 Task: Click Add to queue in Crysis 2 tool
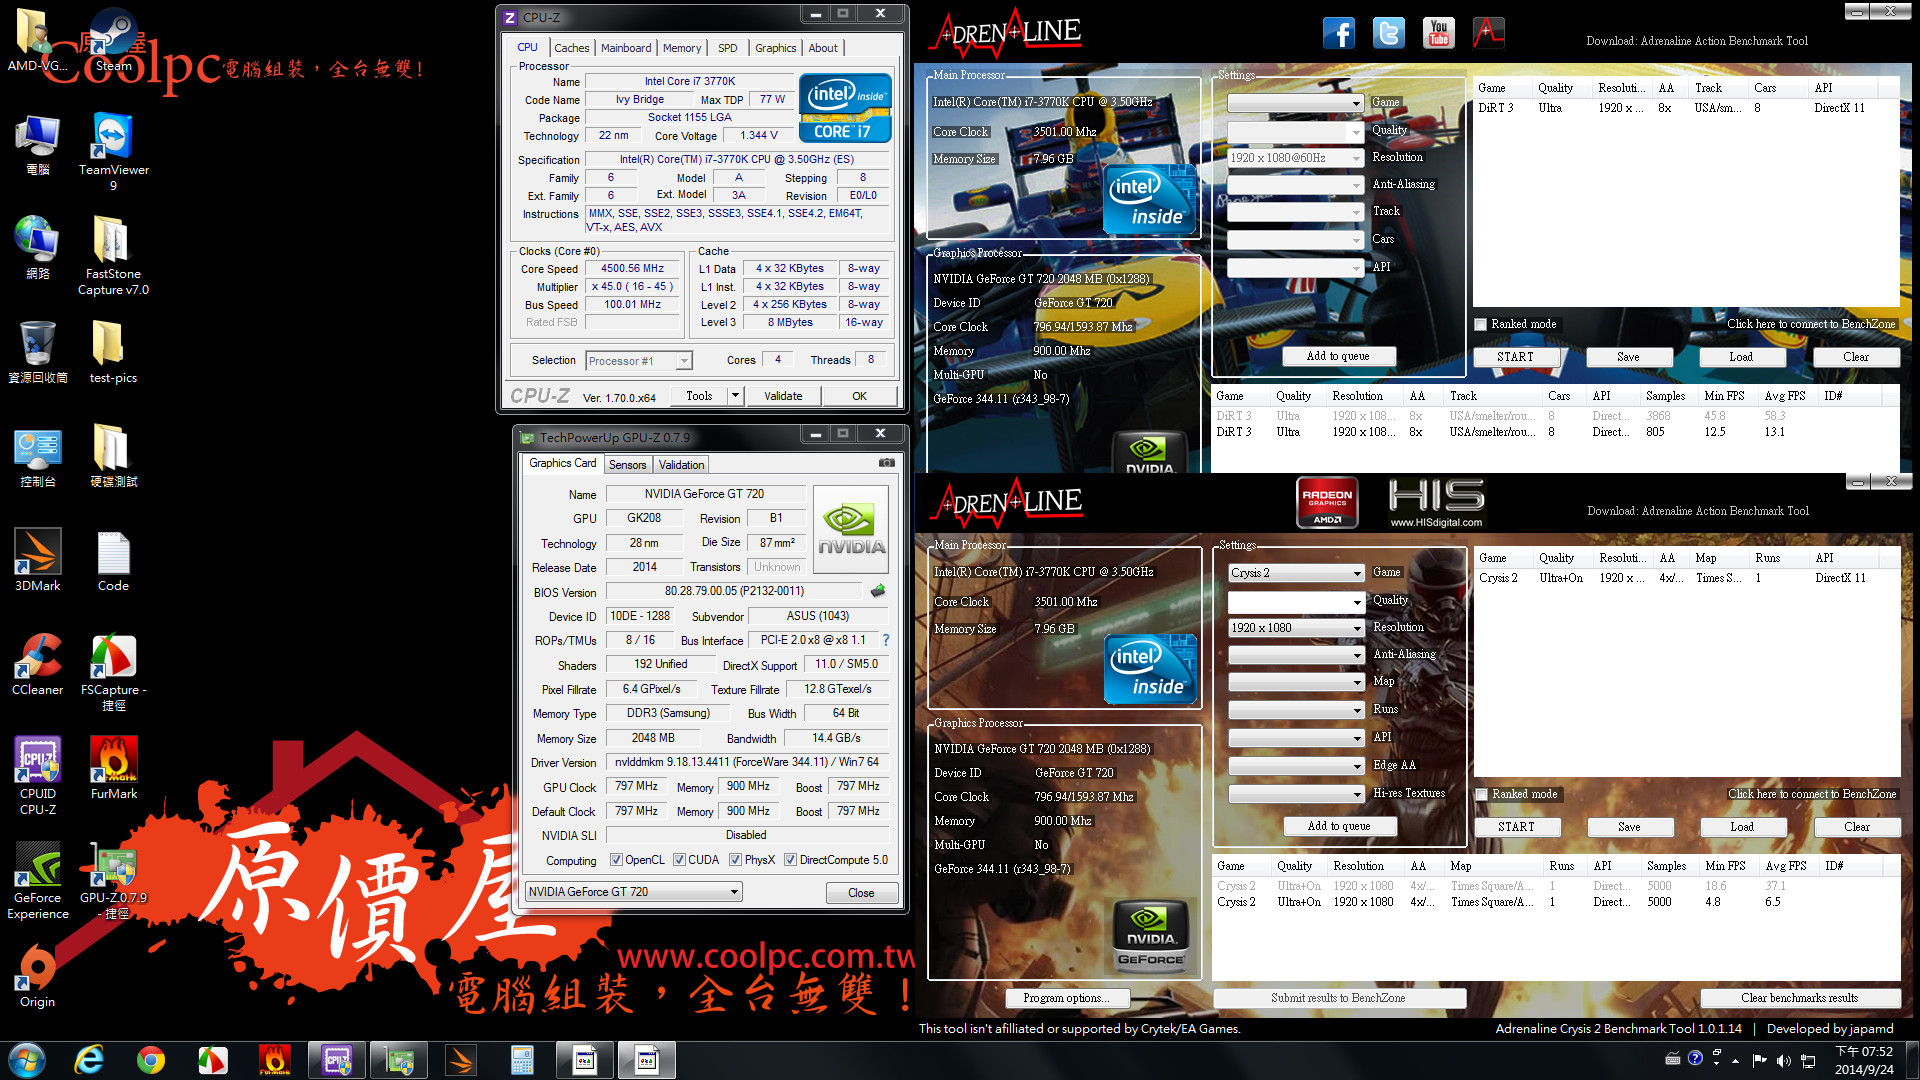tap(1339, 826)
